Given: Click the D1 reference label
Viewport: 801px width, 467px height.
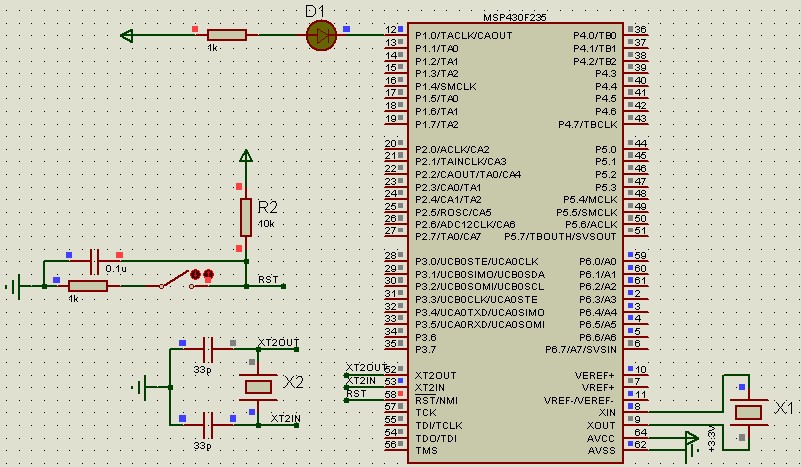Looking at the screenshot, I should 317,11.
